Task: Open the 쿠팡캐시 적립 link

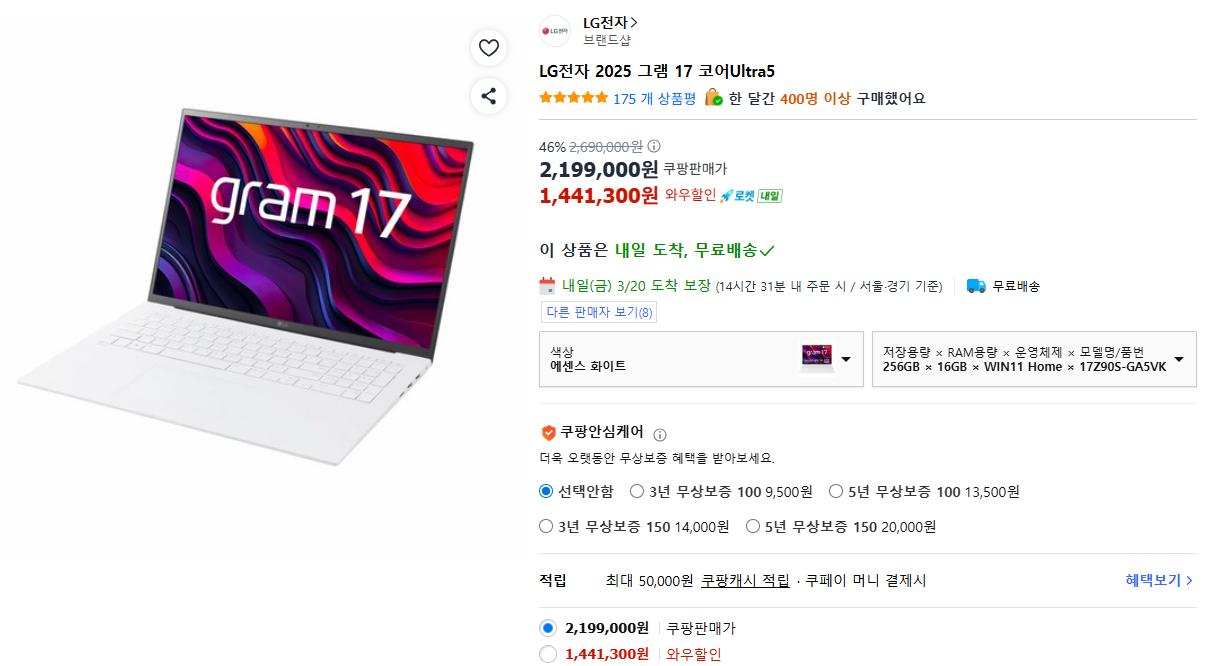Action: point(745,580)
